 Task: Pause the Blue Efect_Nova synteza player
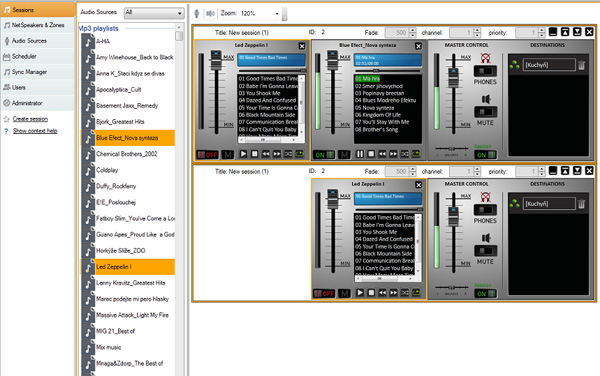(360, 154)
